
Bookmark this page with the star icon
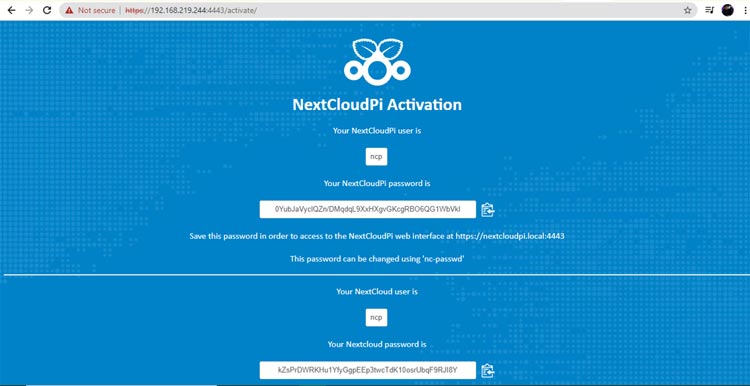[687, 10]
